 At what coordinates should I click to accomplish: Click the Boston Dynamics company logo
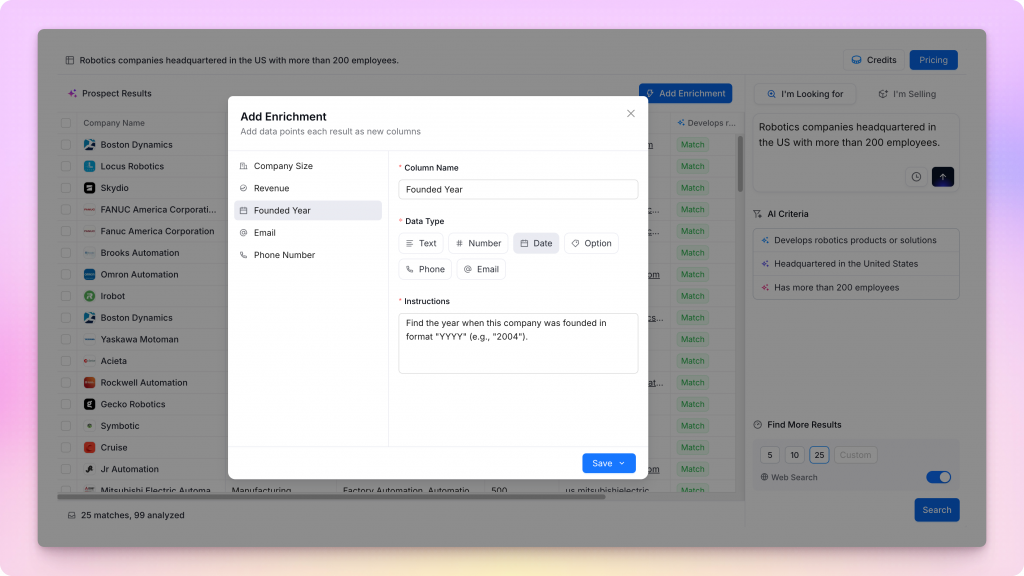(x=90, y=145)
